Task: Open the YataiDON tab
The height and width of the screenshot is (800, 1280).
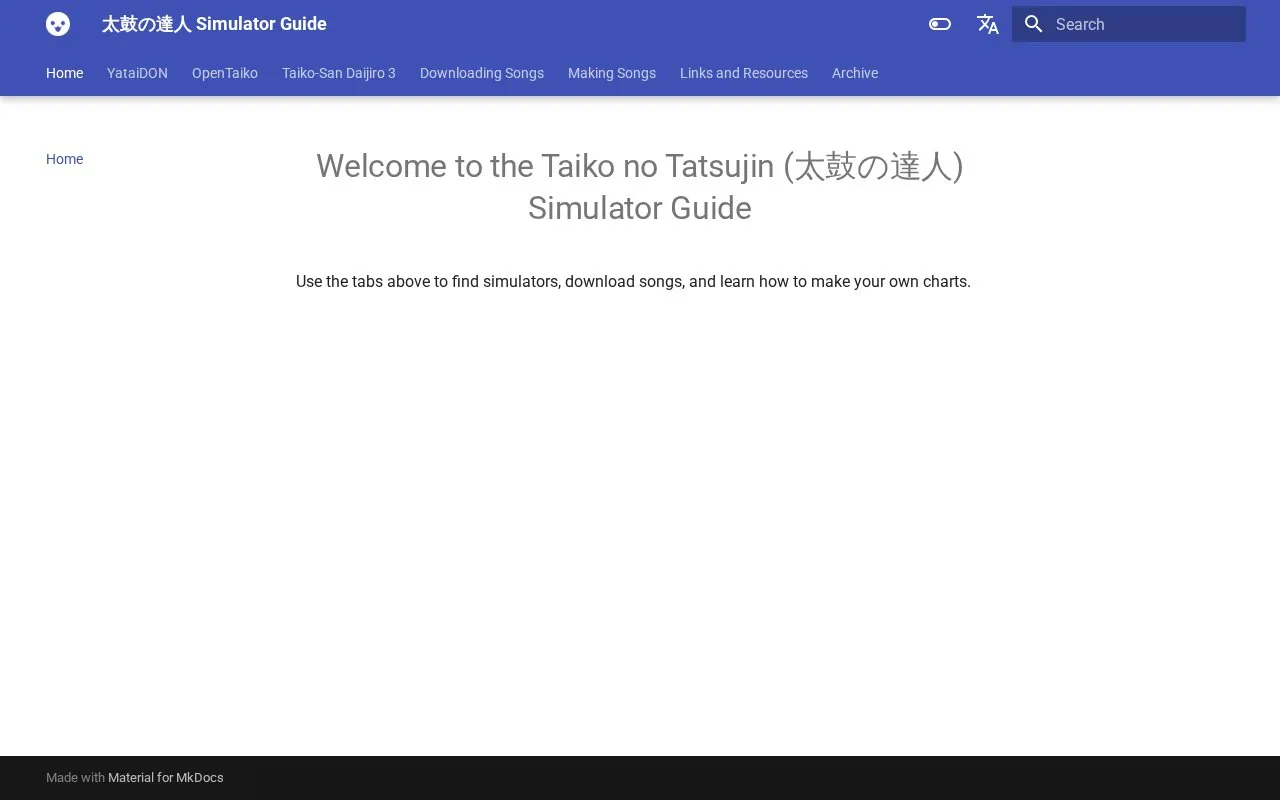Action: click(x=137, y=73)
